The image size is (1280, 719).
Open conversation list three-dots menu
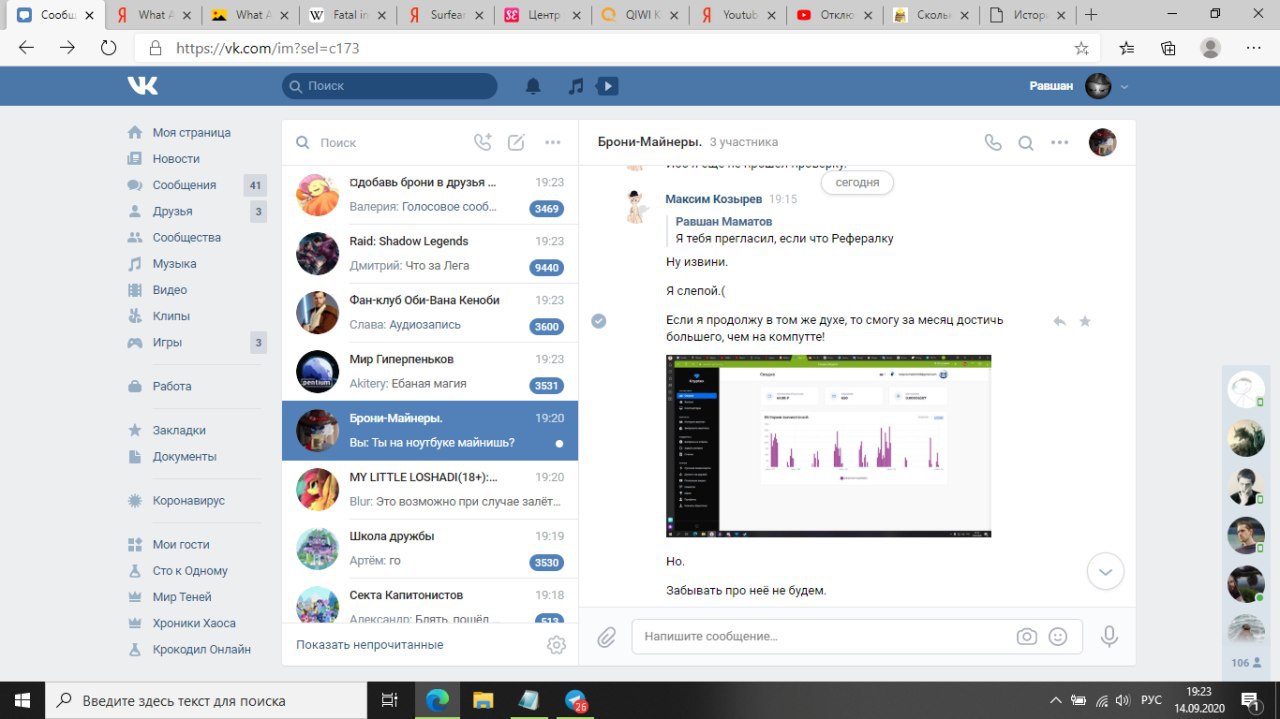553,142
